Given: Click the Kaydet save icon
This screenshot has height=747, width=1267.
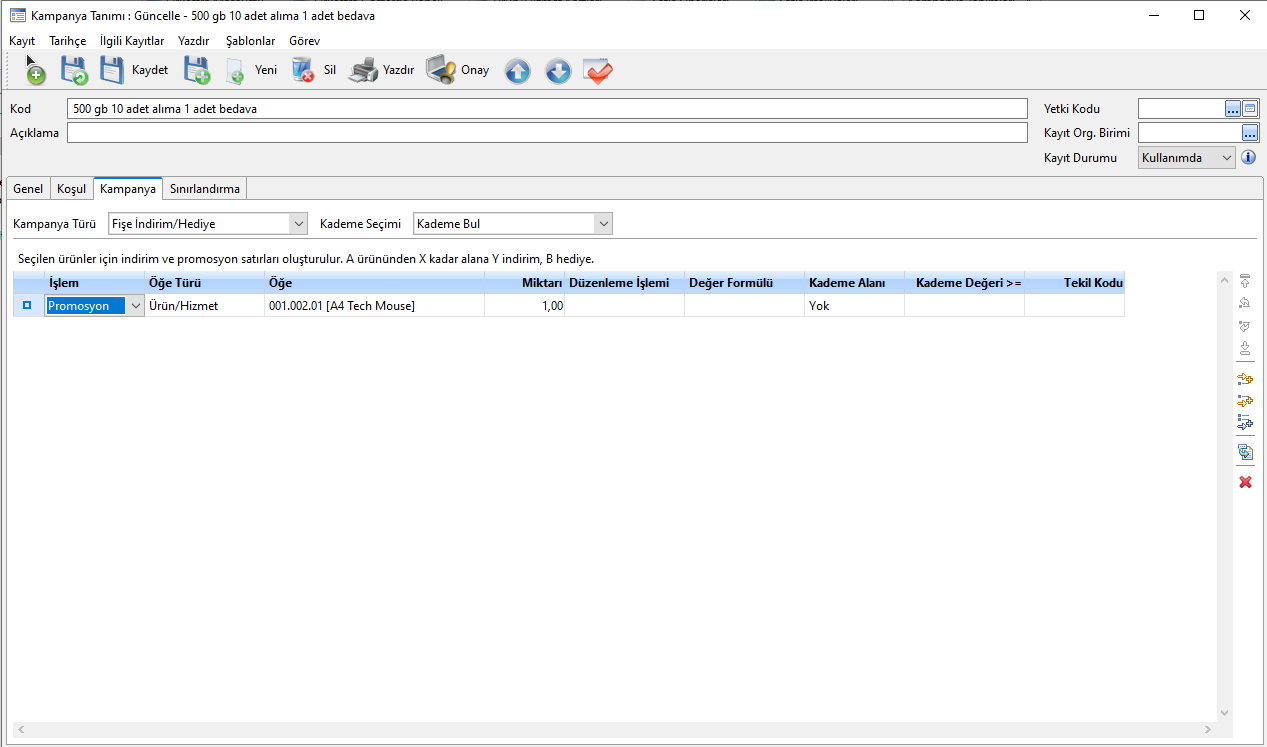Looking at the screenshot, I should (x=112, y=70).
